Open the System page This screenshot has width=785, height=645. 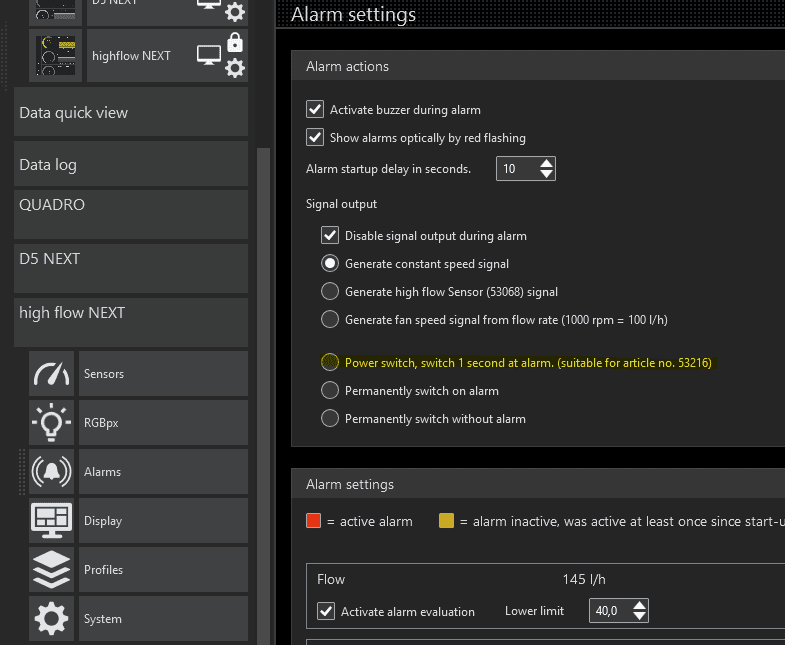[x=163, y=619]
